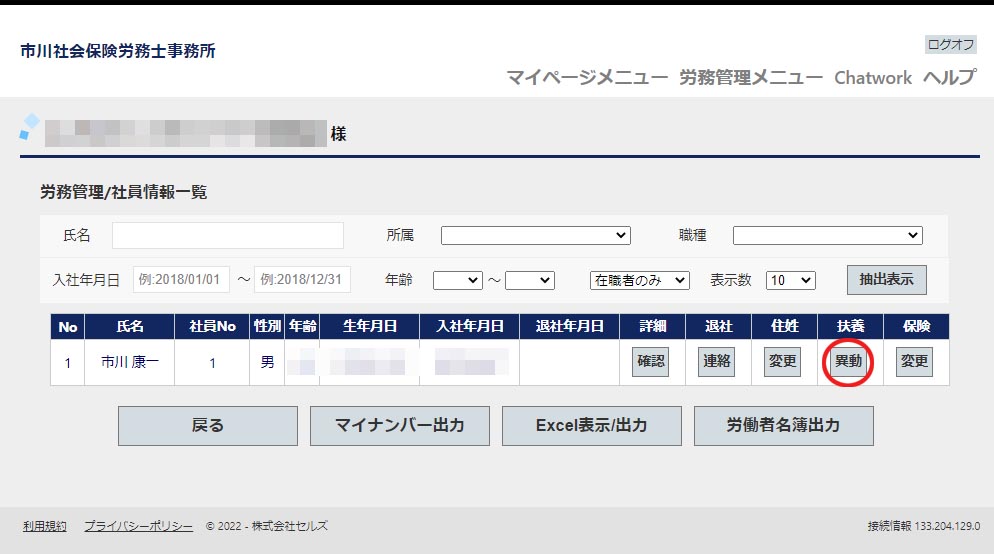994x554 pixels.
Task: Focus the 氏名 search field
Action: [x=228, y=235]
